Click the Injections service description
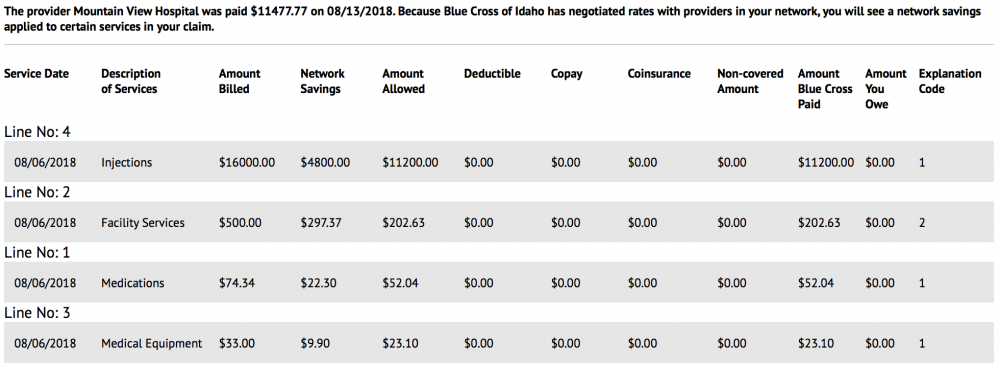This screenshot has width=1000, height=367. tap(126, 162)
